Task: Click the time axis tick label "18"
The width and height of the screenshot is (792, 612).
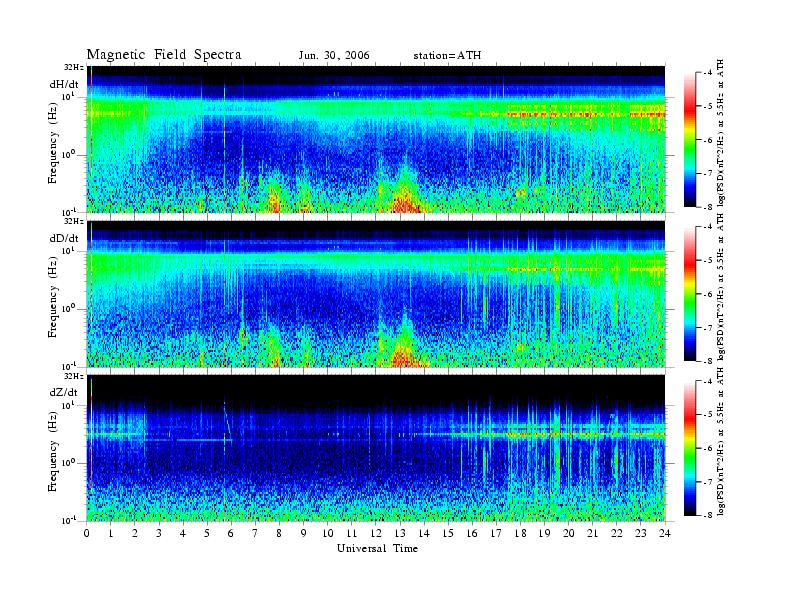Action: [x=520, y=534]
